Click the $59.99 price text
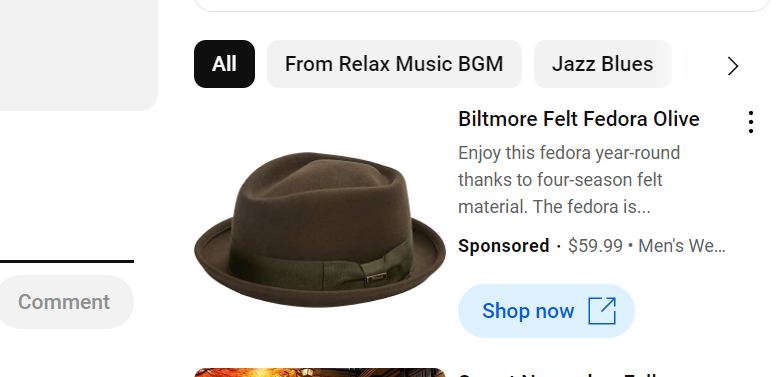This screenshot has height=377, width=780. coord(595,246)
